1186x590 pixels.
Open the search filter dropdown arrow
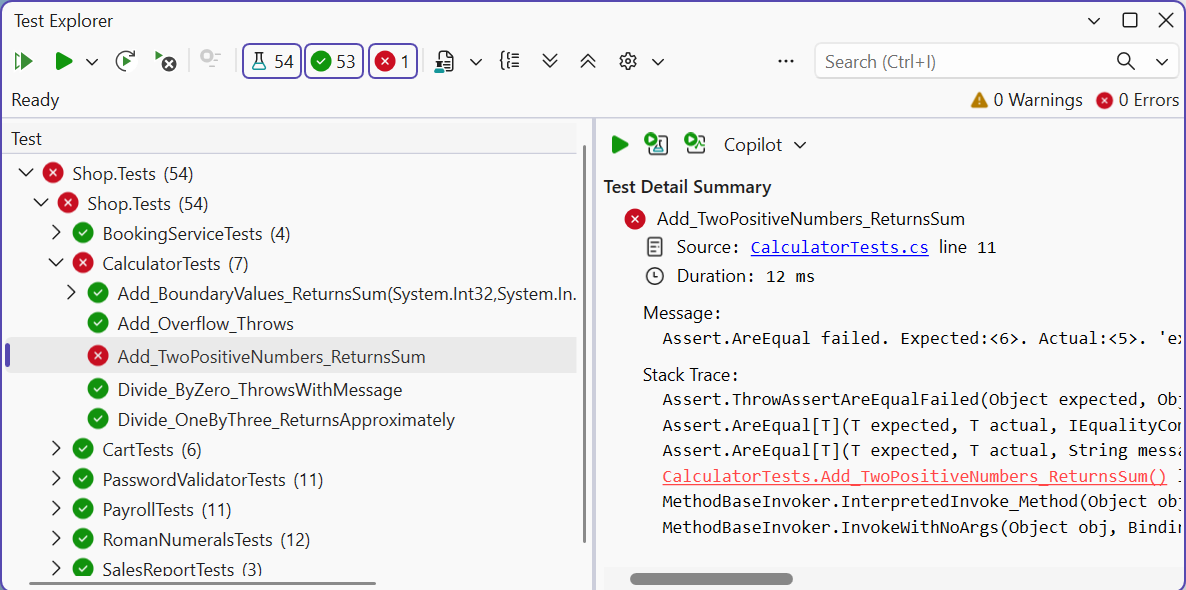pos(1162,62)
